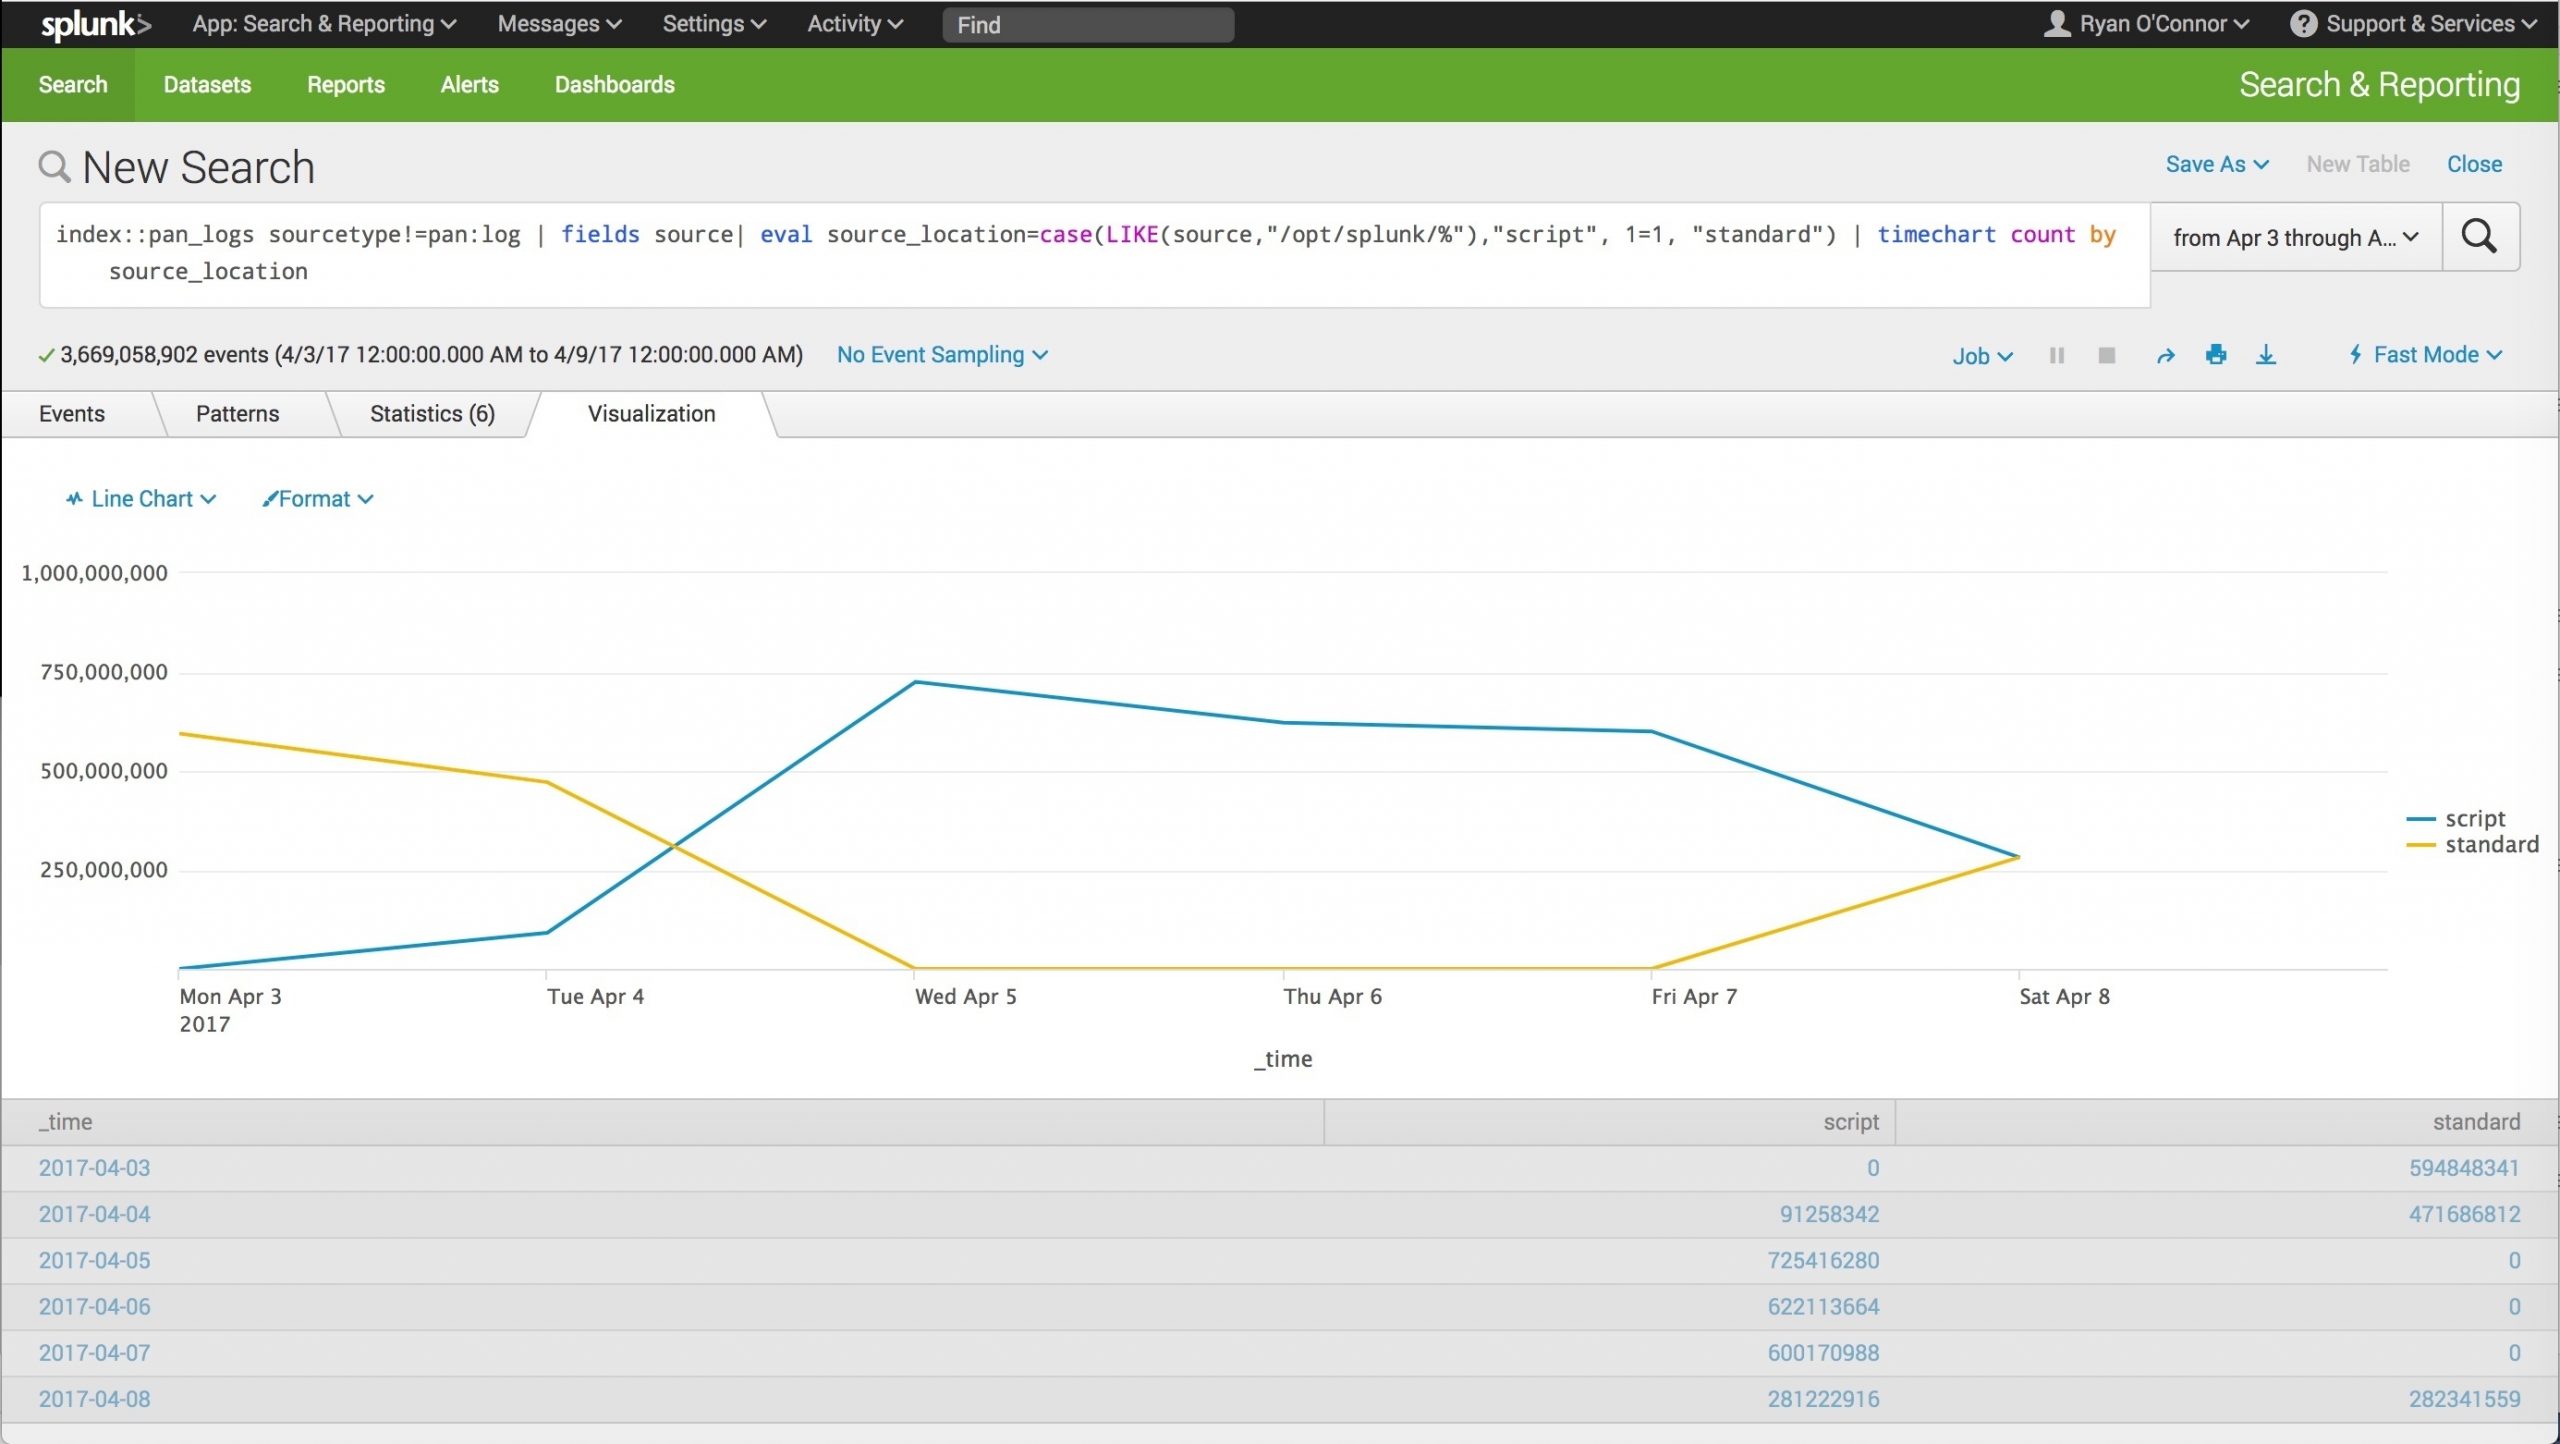Close the current search
Viewport: 2560px width, 1444px height.
(x=2475, y=163)
